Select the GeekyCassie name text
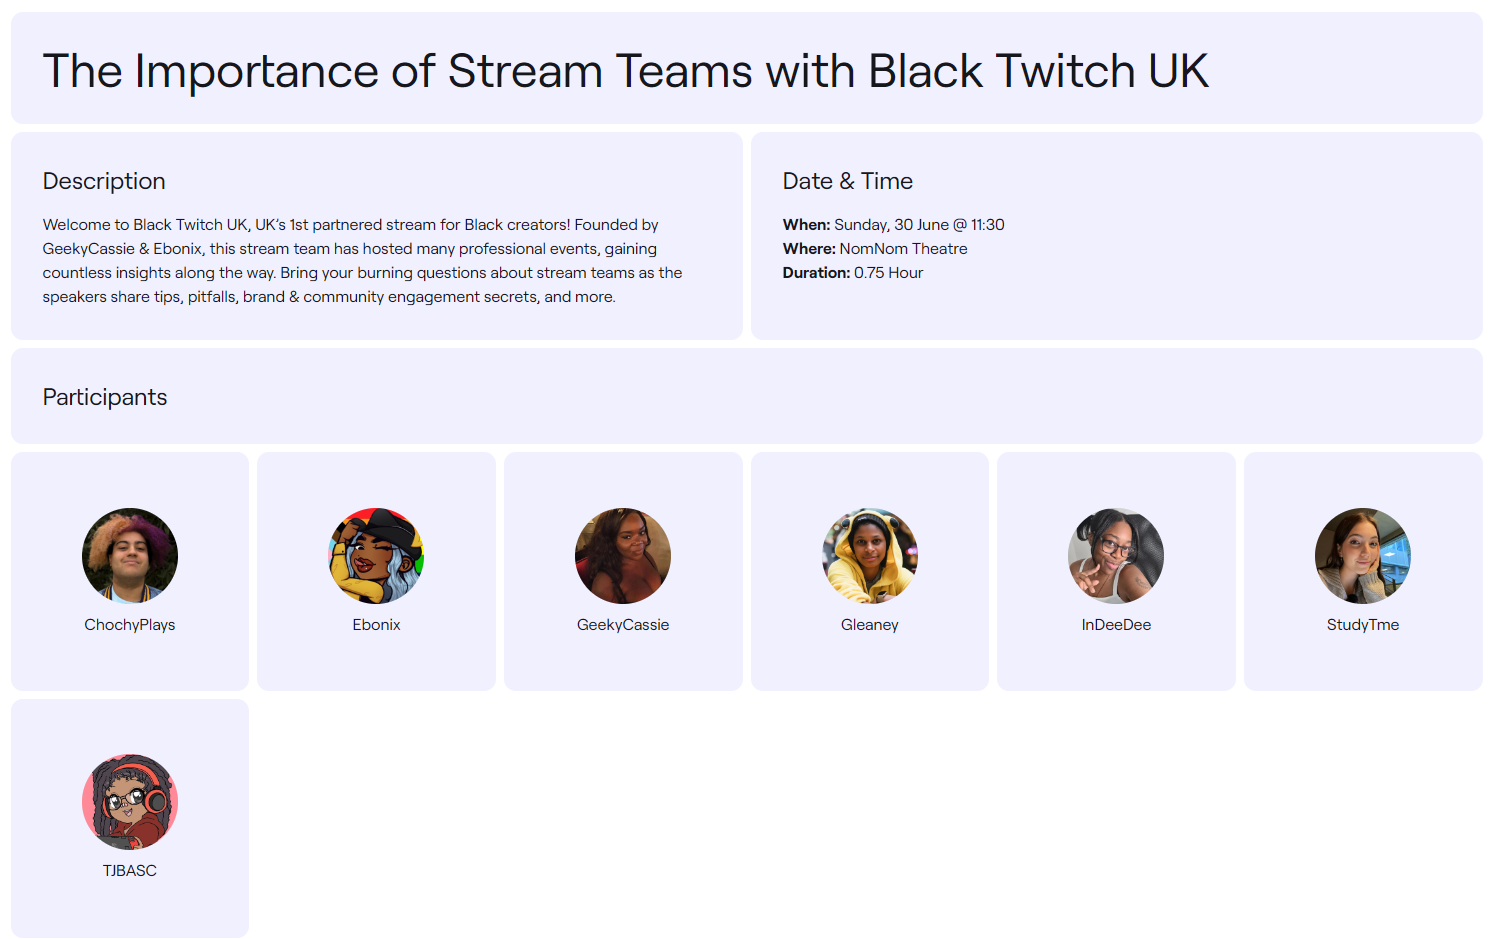Viewport: 1494px width, 939px height. (623, 625)
